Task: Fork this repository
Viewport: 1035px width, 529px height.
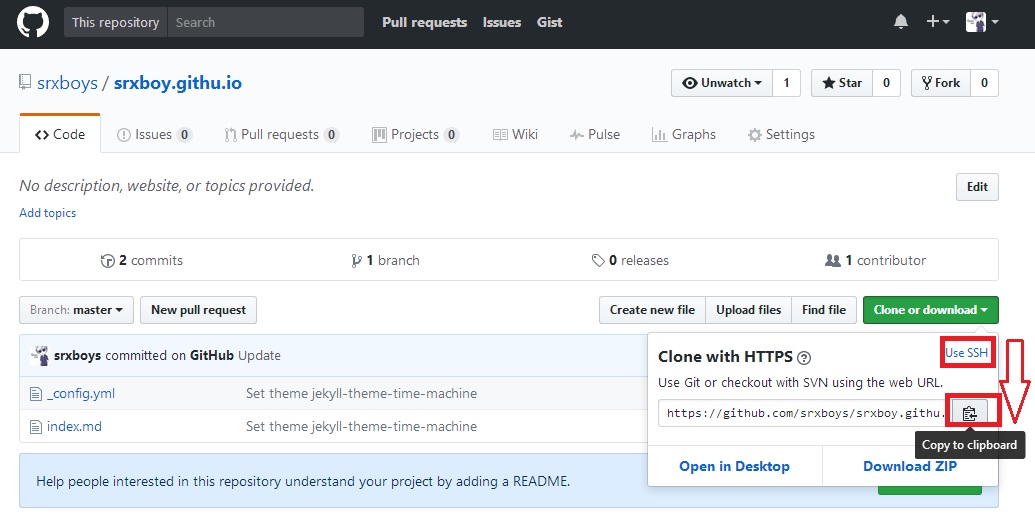Action: point(941,83)
